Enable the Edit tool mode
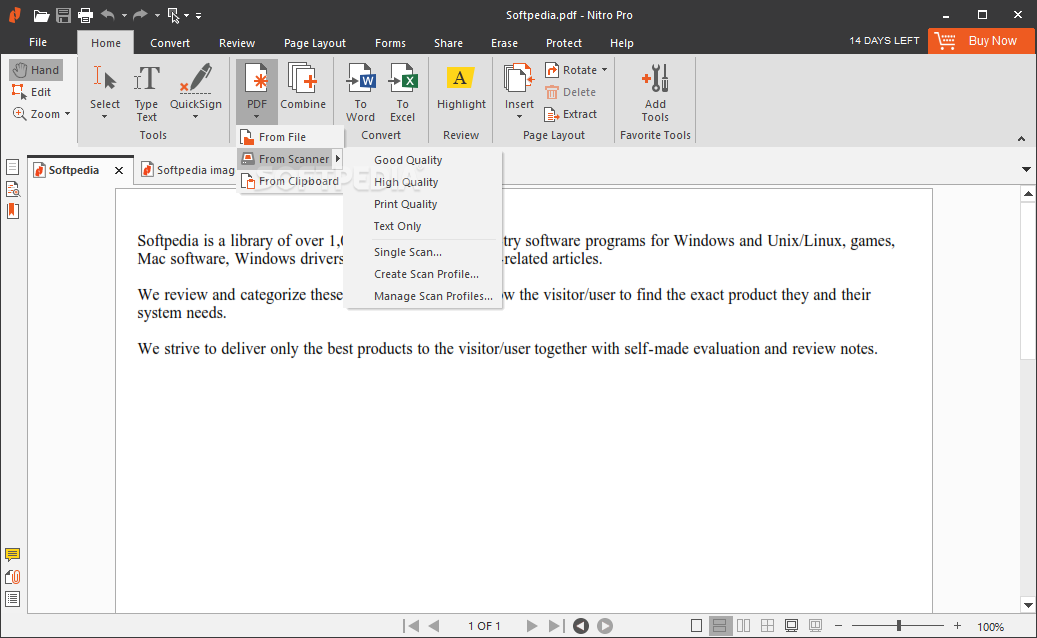The height and width of the screenshot is (638, 1037). [32, 92]
